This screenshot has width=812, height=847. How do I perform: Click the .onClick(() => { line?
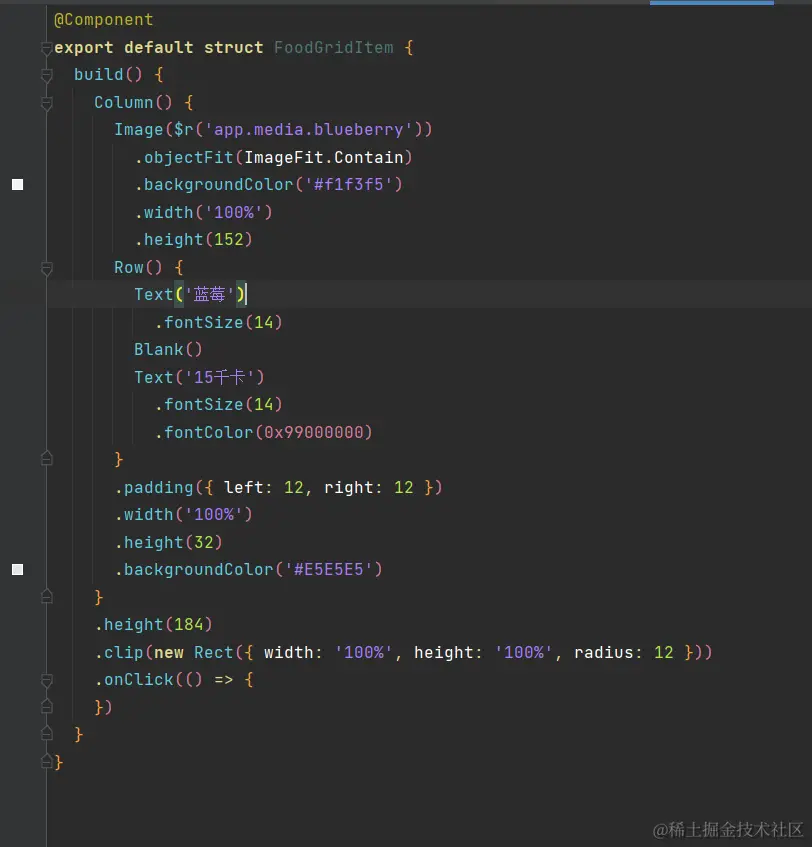tap(174, 680)
